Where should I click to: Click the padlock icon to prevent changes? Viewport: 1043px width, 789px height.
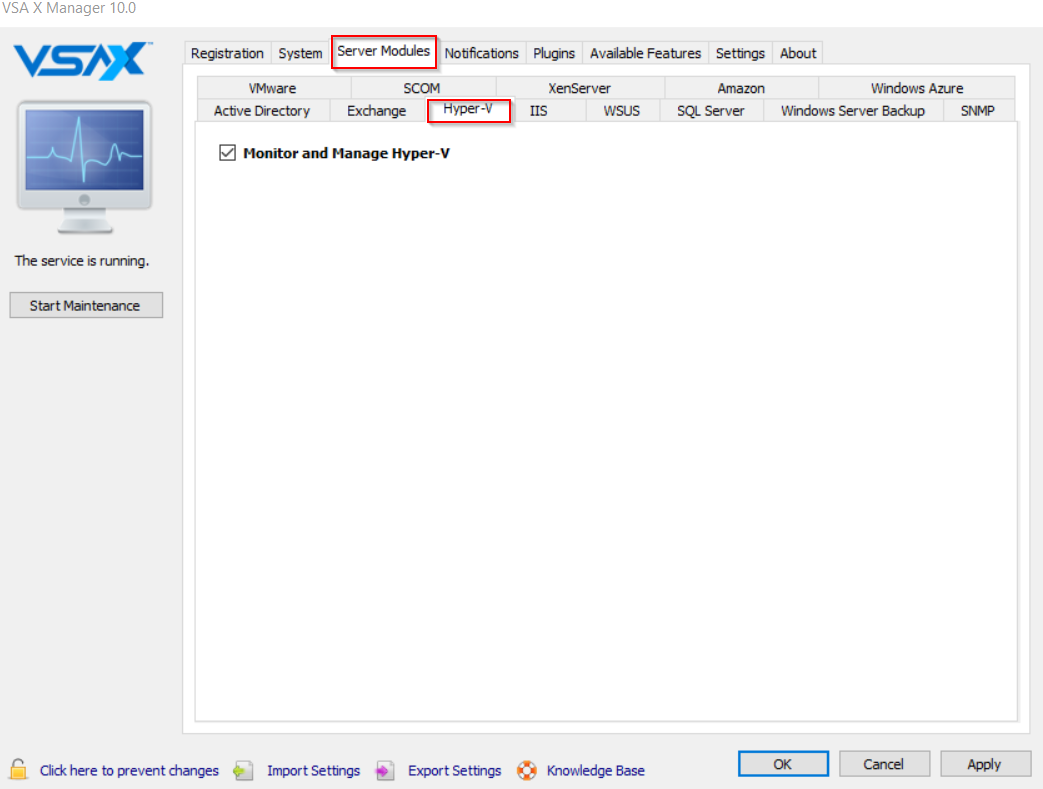pyautogui.click(x=19, y=769)
